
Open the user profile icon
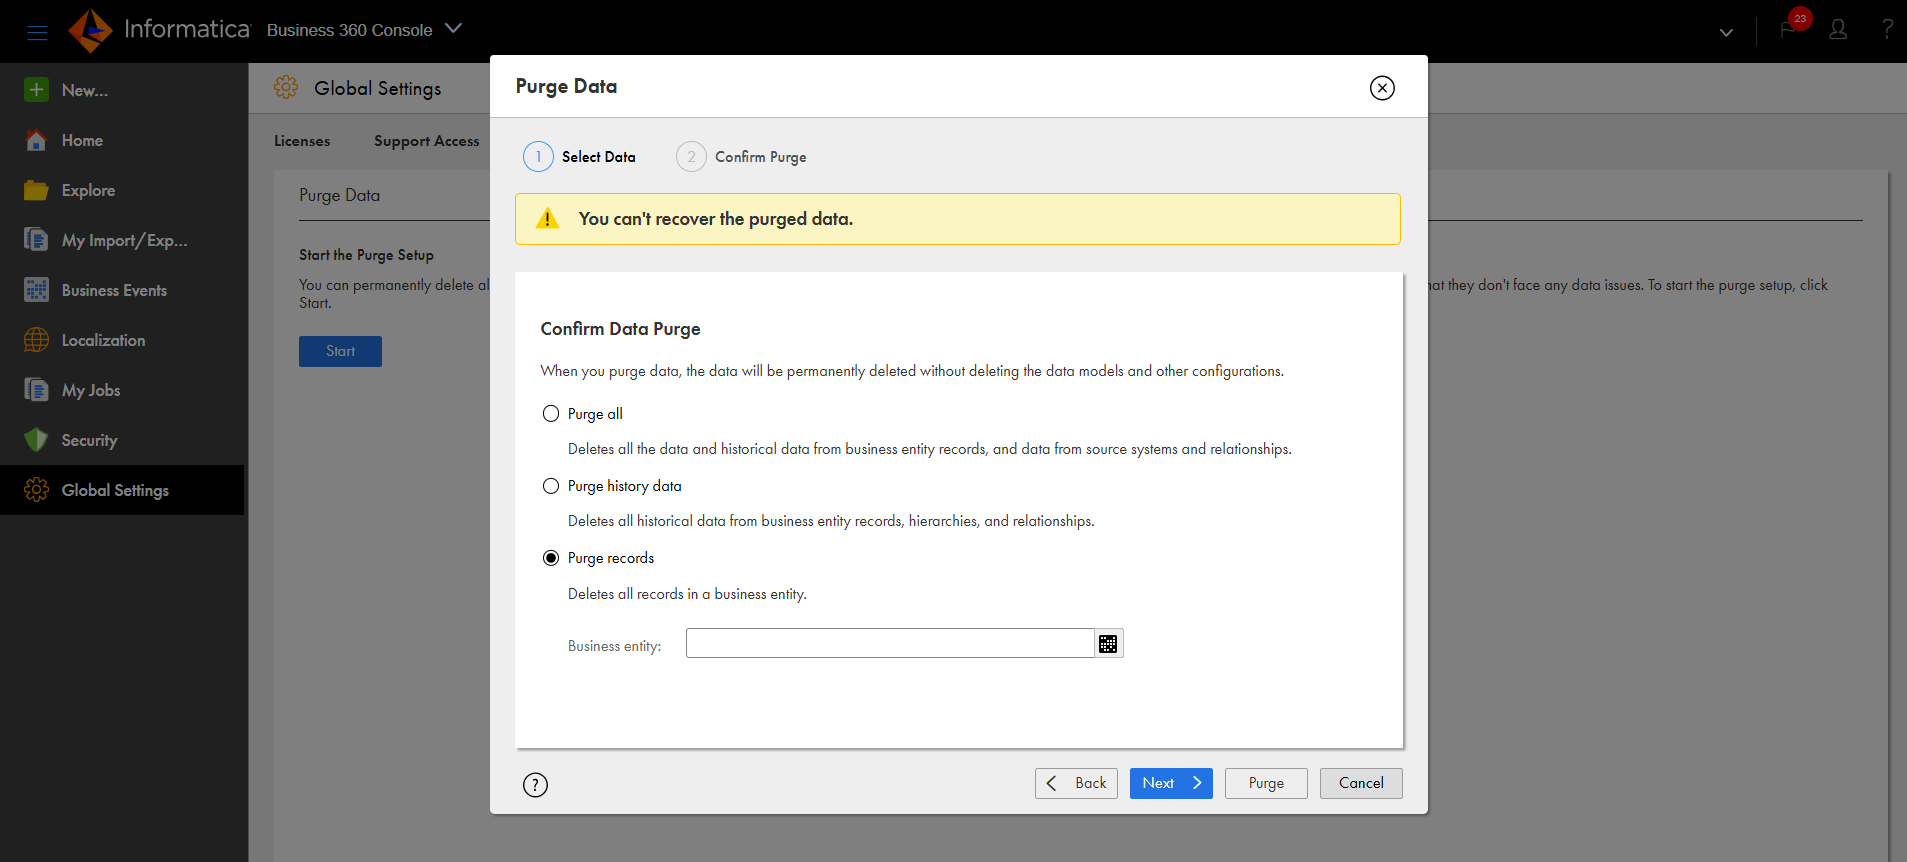1838,30
